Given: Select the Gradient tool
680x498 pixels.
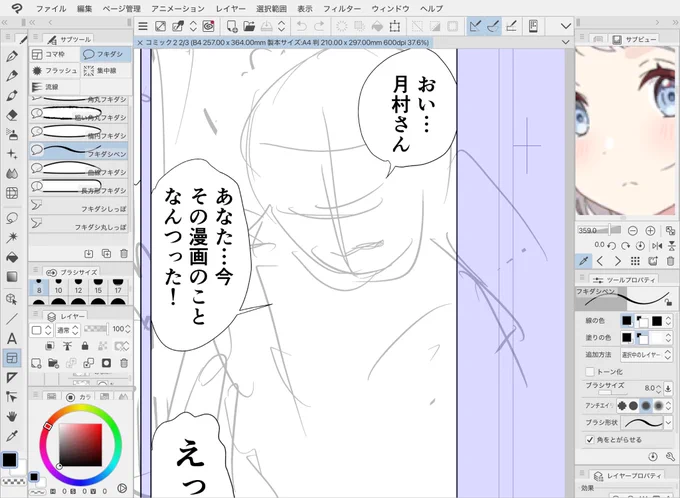Looking at the screenshot, I should (x=12, y=277).
